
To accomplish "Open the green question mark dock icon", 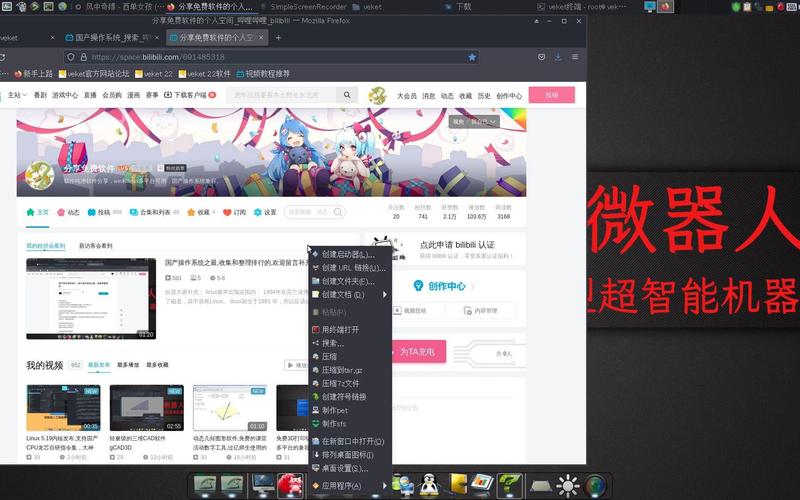I will (509, 485).
